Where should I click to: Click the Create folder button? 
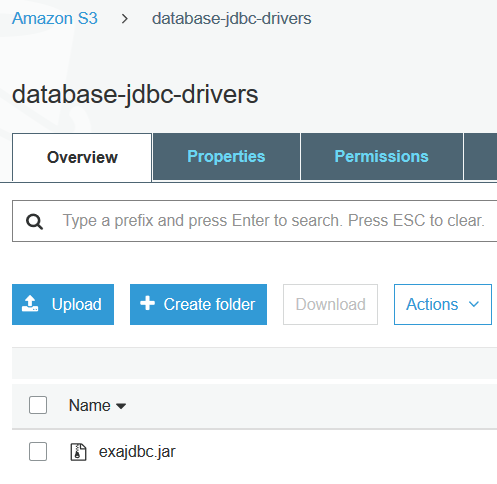pyautogui.click(x=198, y=304)
